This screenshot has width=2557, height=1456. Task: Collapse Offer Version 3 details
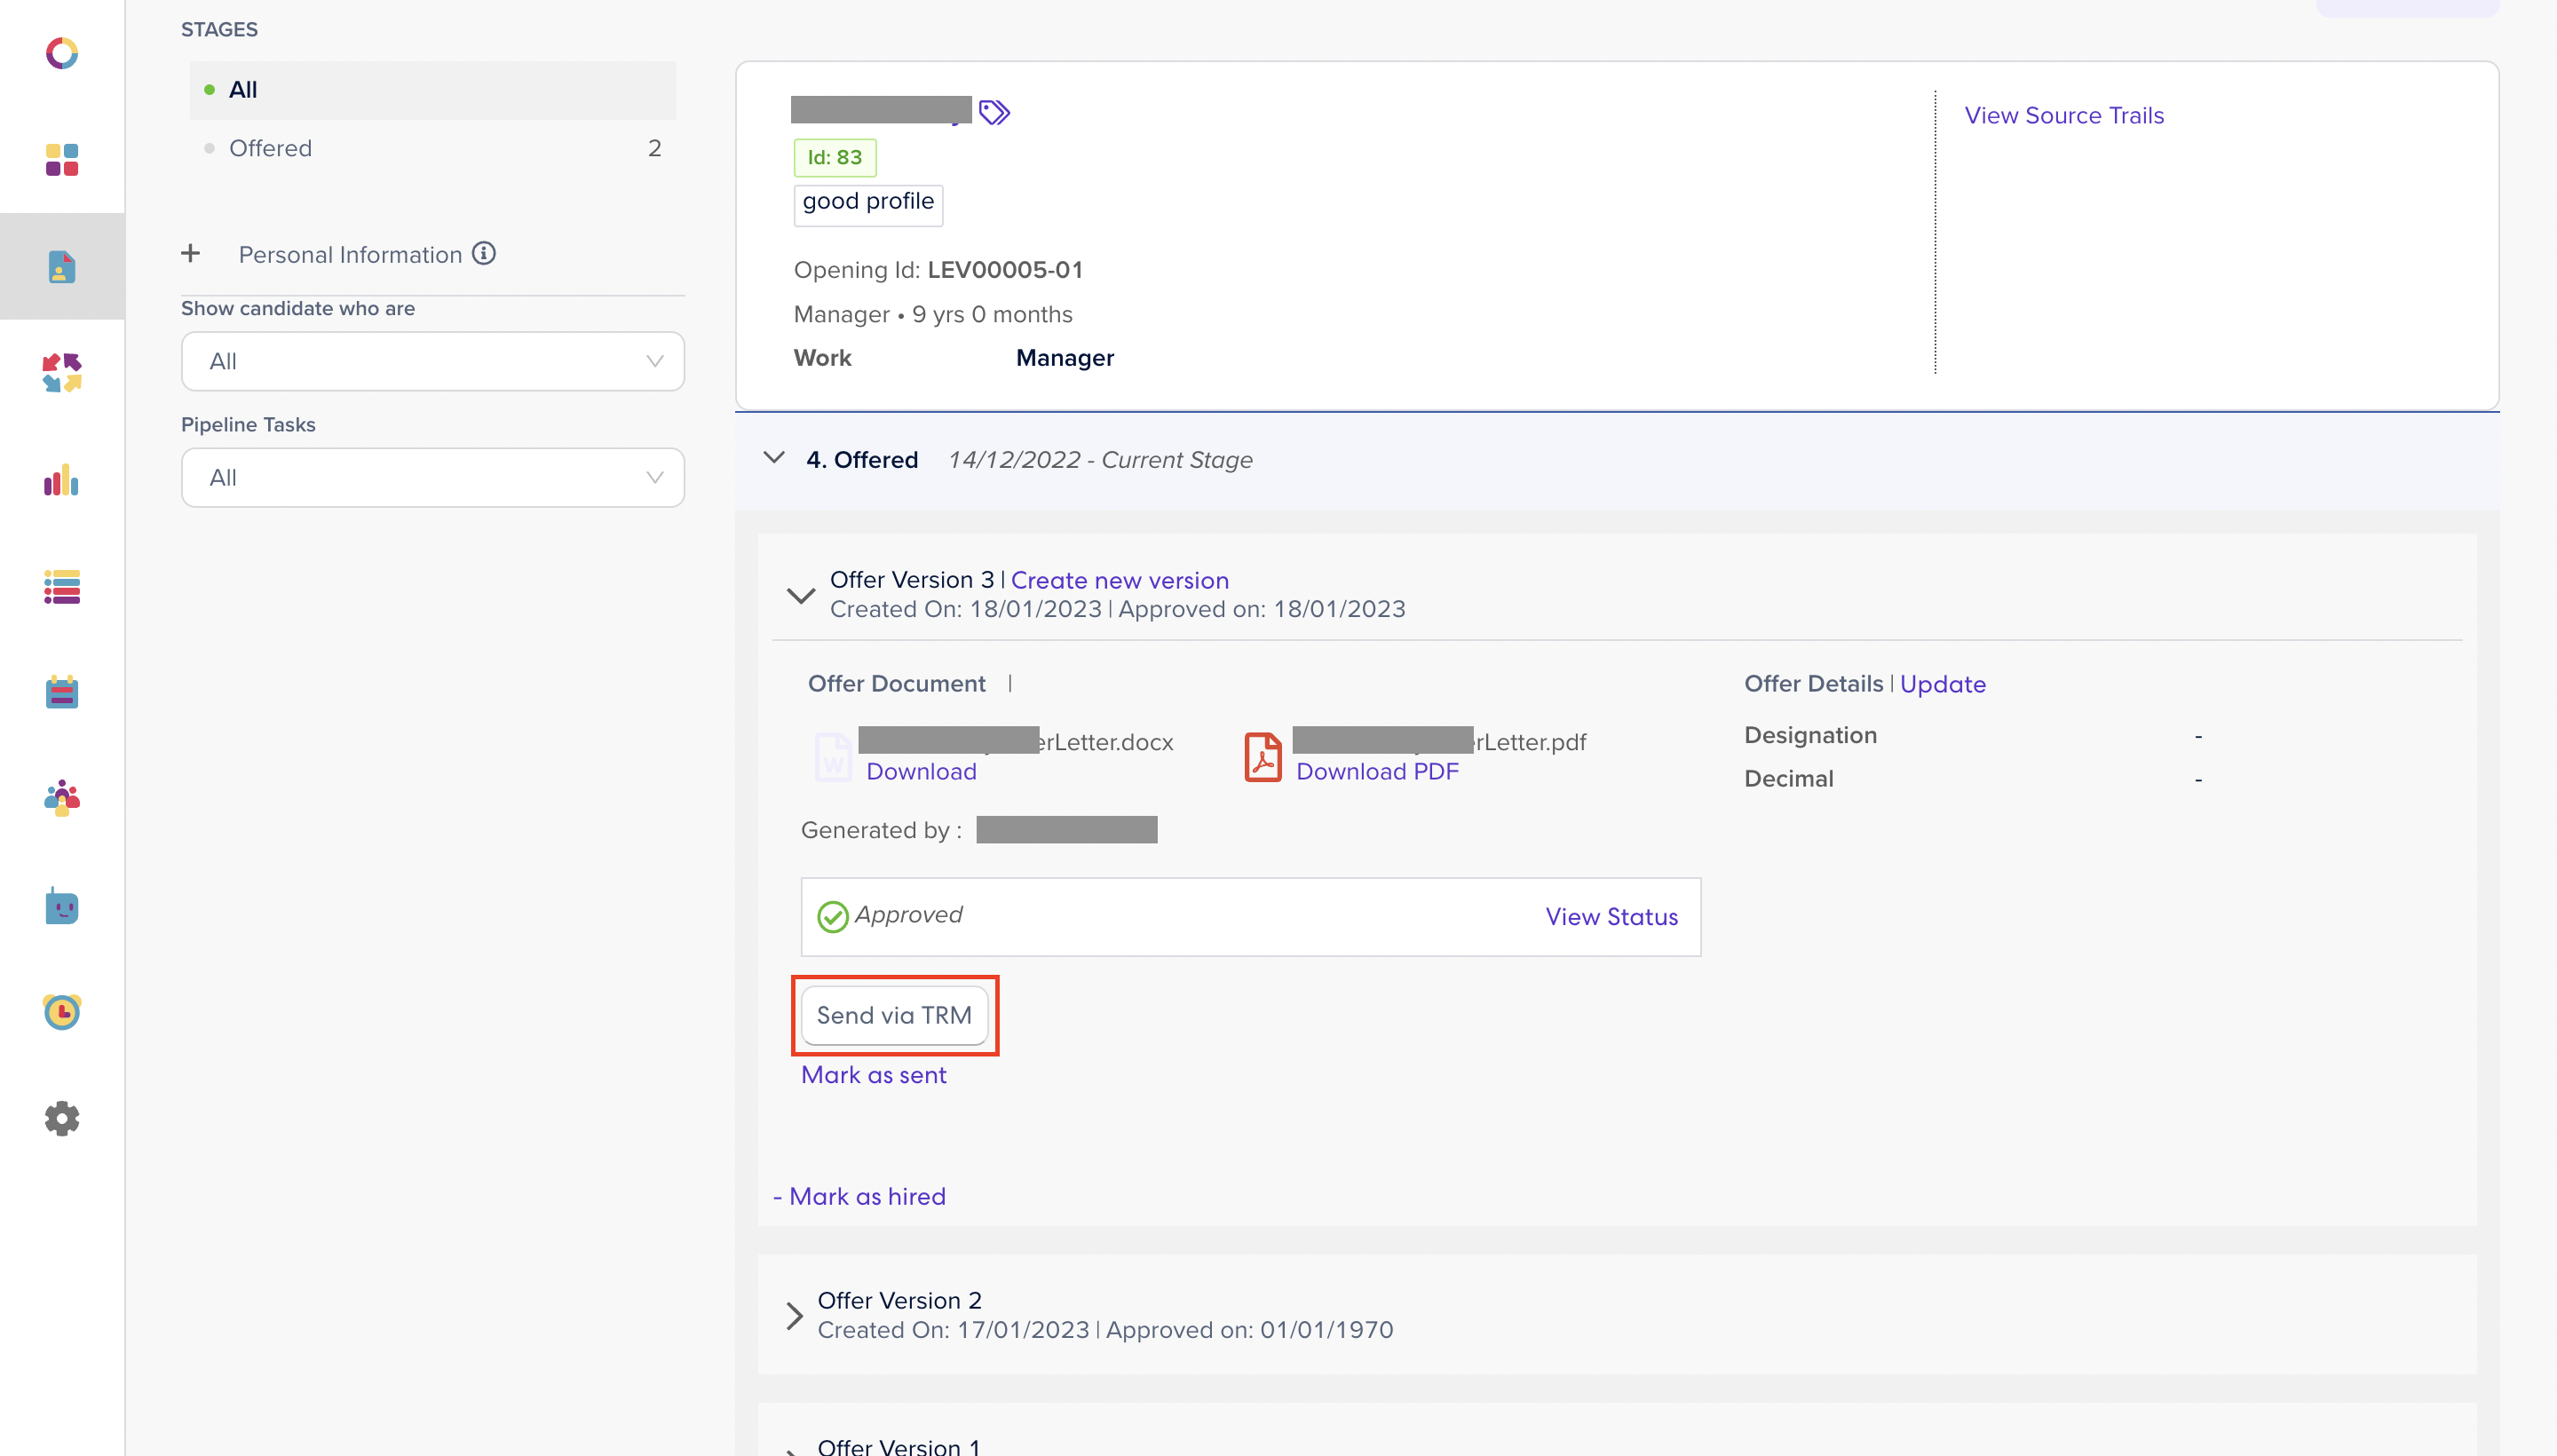coord(801,596)
